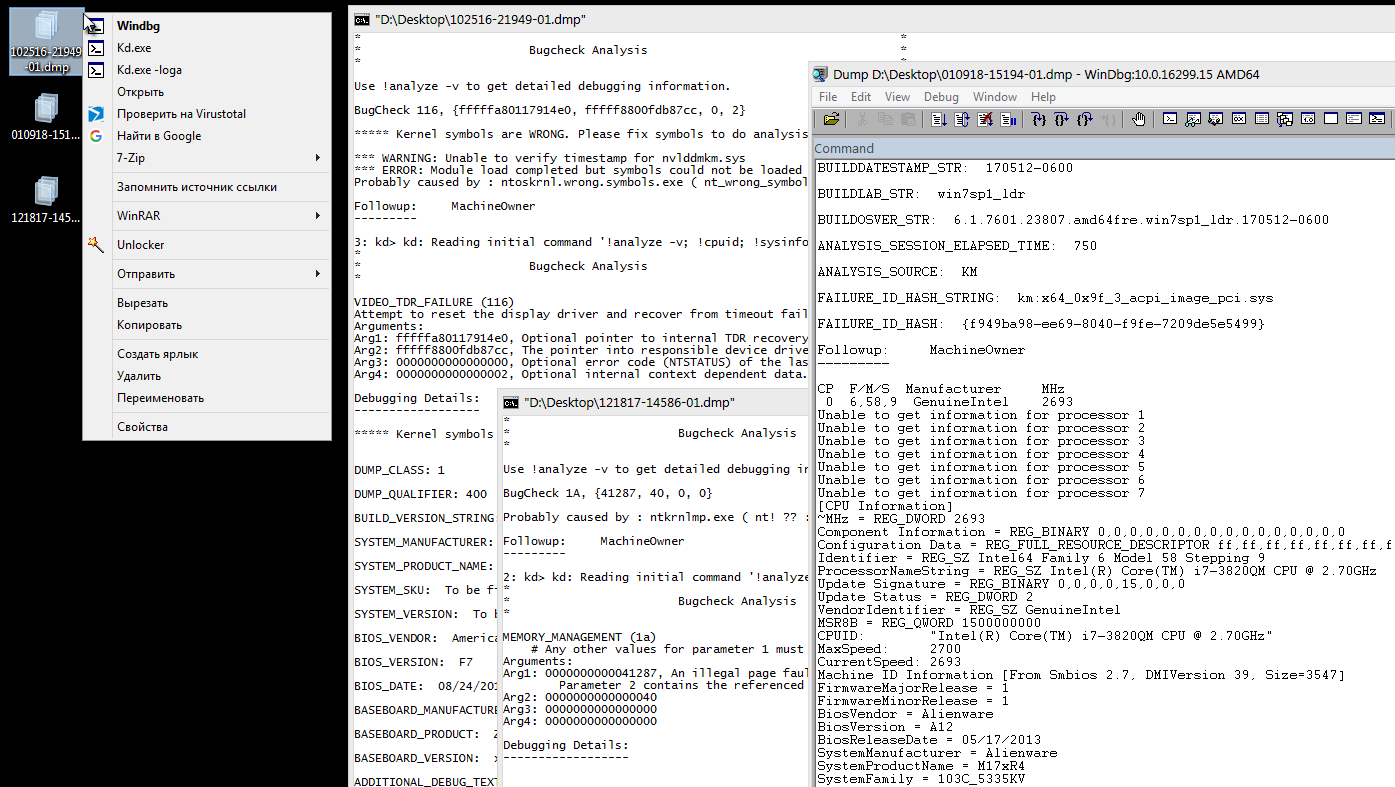Choose Запомнить источник ссылки menu entry
The height and width of the screenshot is (787, 1395).
click(207, 187)
